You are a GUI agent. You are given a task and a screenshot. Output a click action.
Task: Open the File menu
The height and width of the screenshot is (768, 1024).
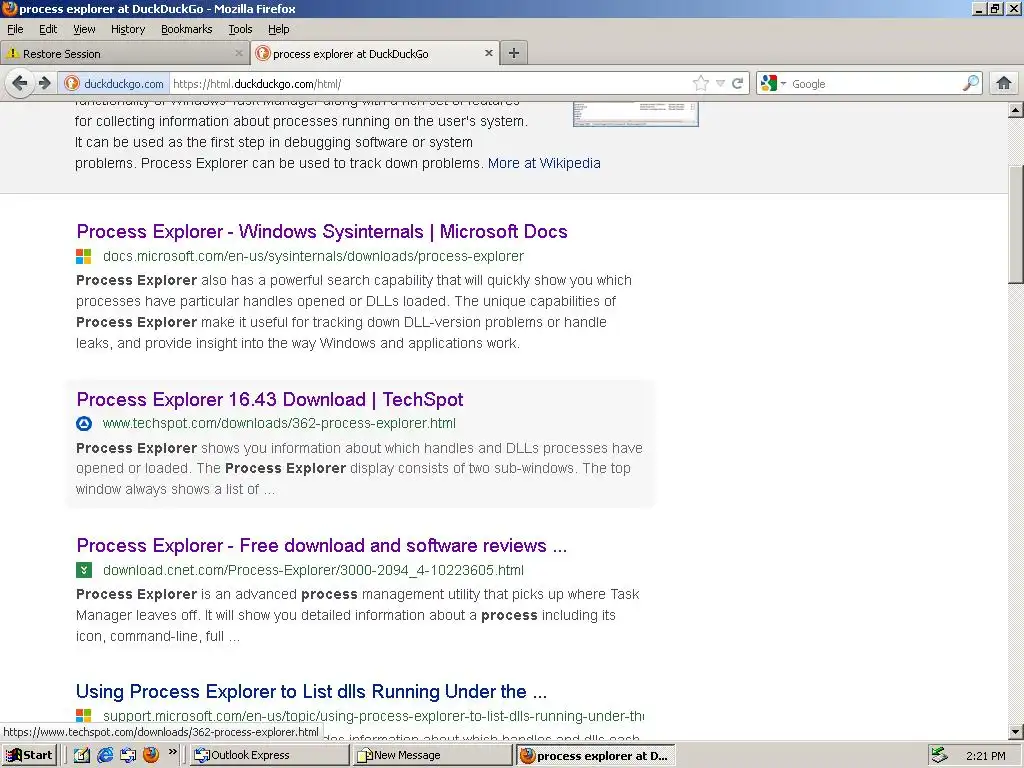15,29
